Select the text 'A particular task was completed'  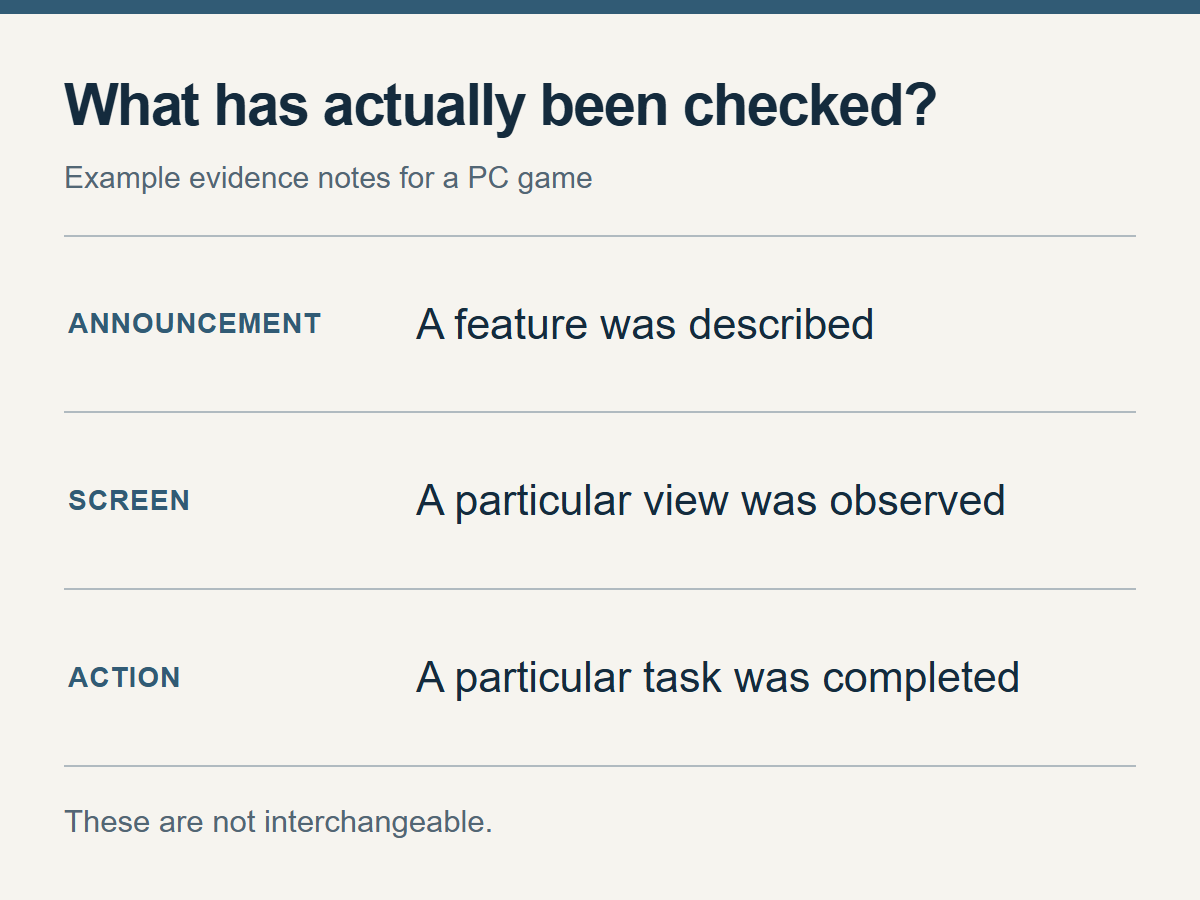point(717,678)
